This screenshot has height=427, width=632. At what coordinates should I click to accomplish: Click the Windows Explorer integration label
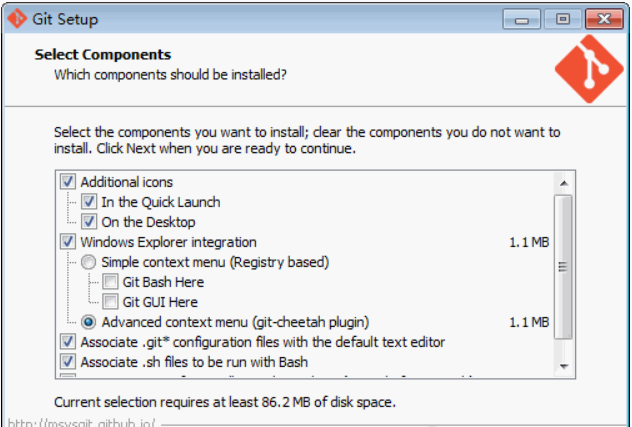(168, 242)
